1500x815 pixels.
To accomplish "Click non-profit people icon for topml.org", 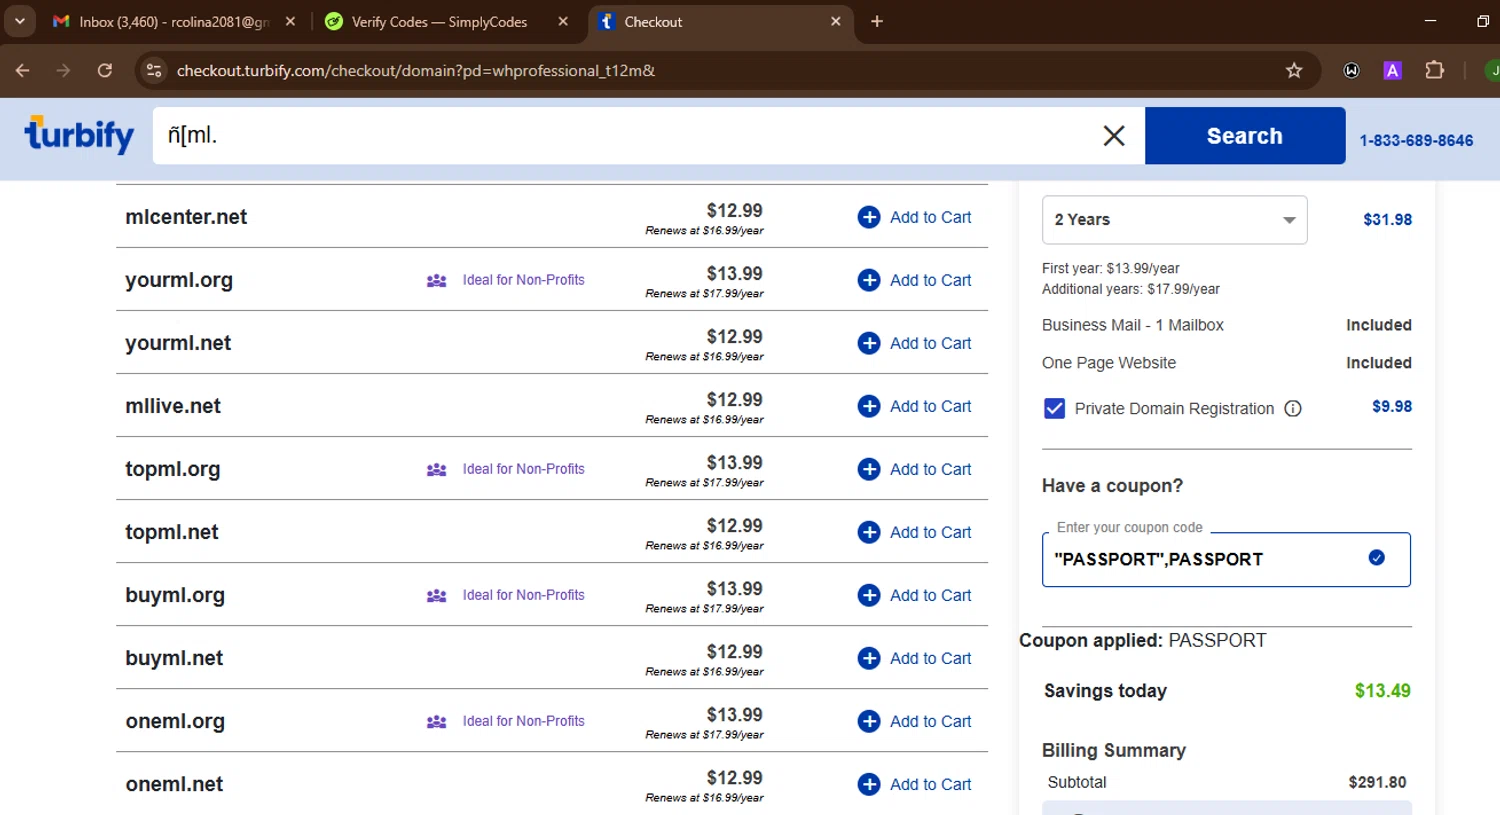I will (x=437, y=470).
